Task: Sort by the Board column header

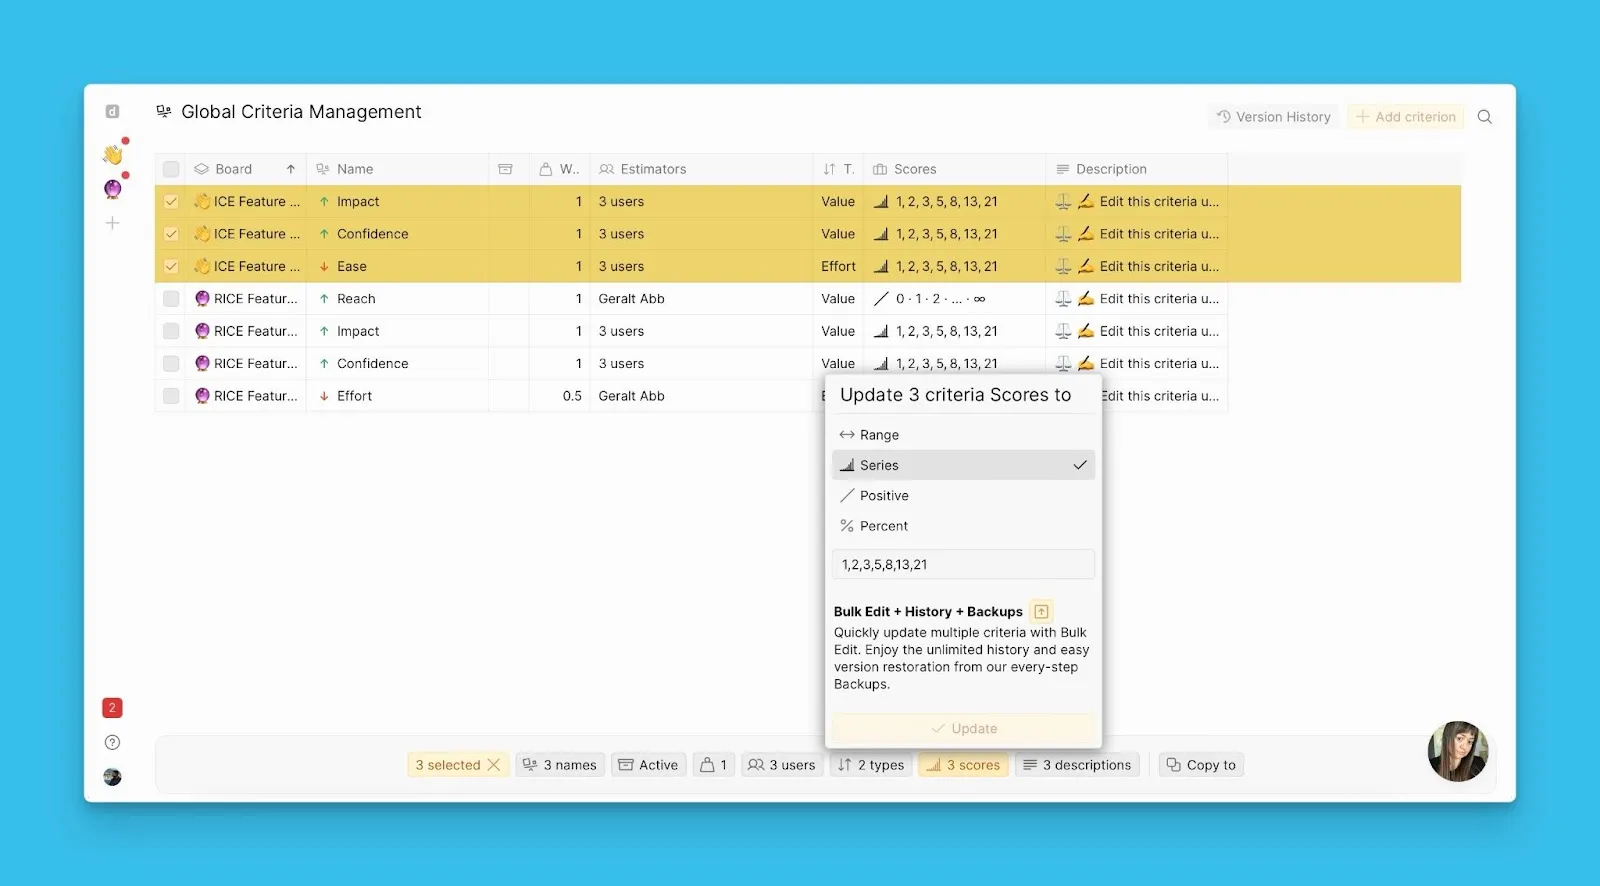Action: (x=234, y=169)
